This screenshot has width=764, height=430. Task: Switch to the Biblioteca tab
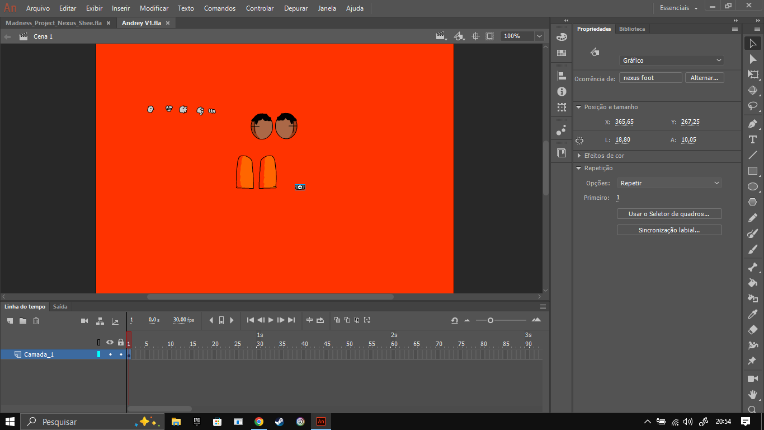click(x=632, y=29)
